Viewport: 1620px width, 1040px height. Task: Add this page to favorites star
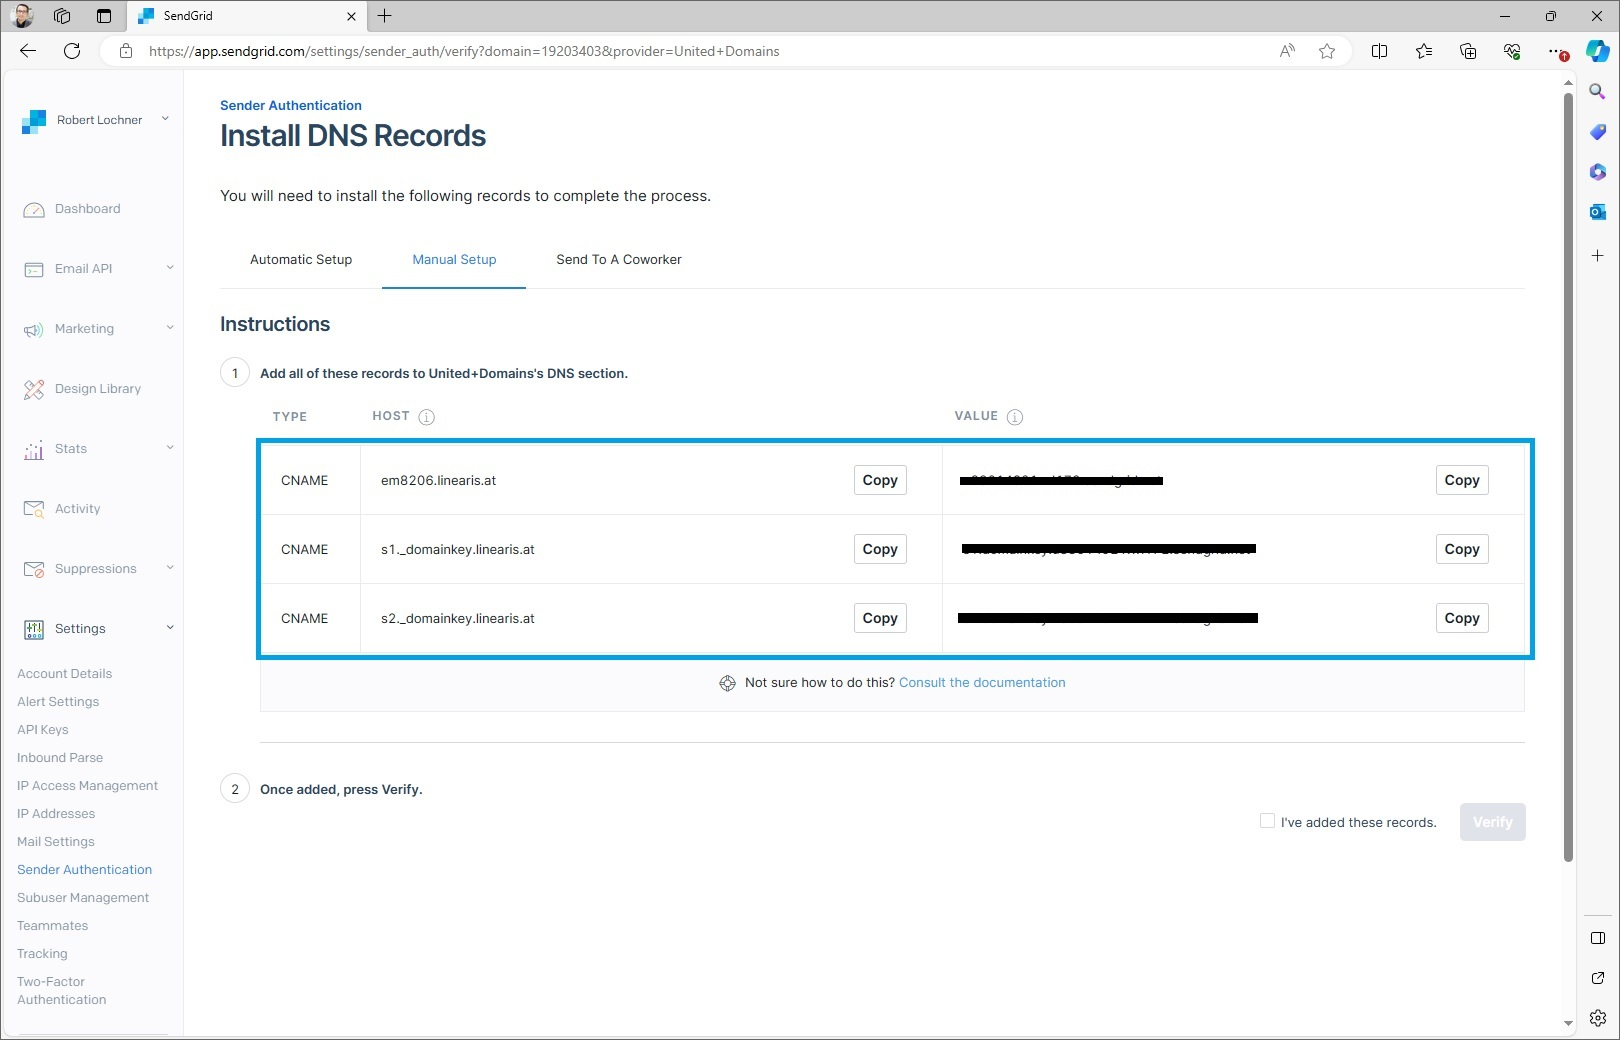pos(1327,51)
